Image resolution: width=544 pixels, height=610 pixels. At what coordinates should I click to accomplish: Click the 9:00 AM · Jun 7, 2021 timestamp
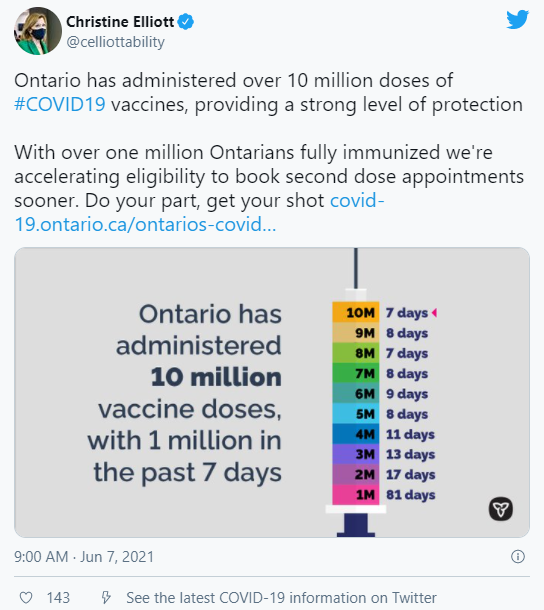pos(84,557)
